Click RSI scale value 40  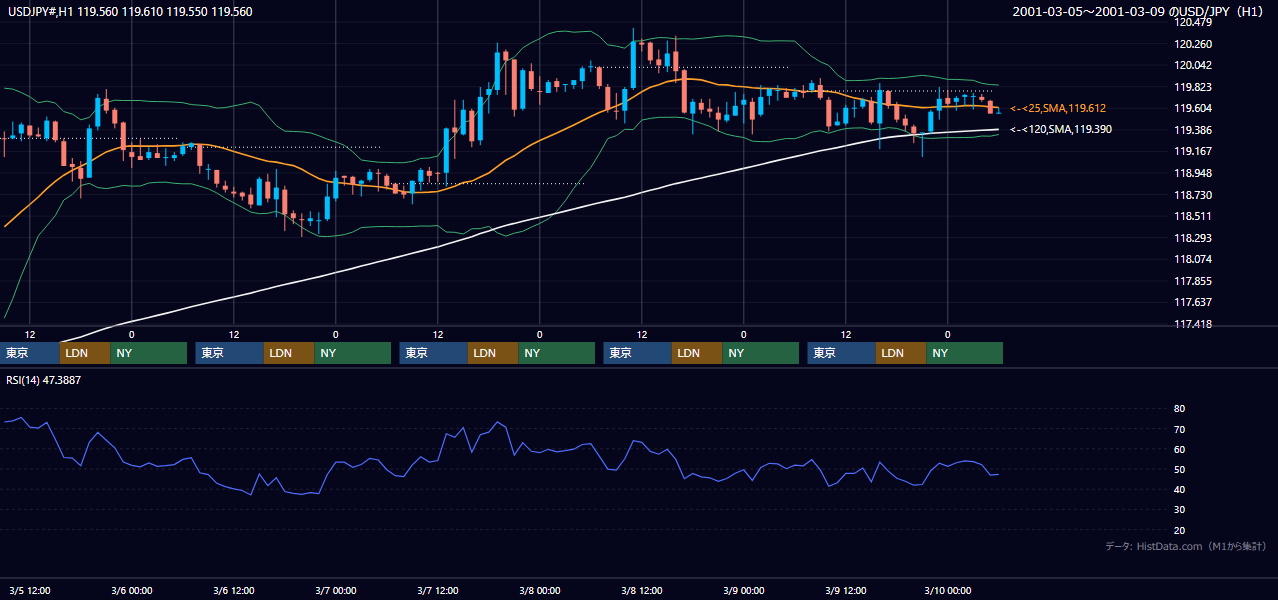click(x=1179, y=489)
